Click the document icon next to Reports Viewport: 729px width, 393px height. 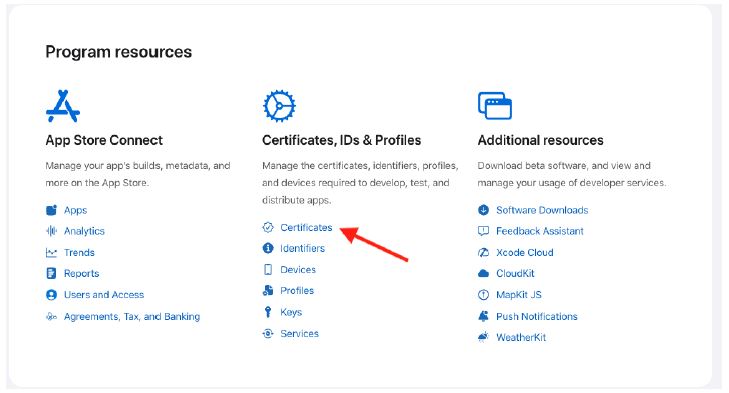point(51,273)
